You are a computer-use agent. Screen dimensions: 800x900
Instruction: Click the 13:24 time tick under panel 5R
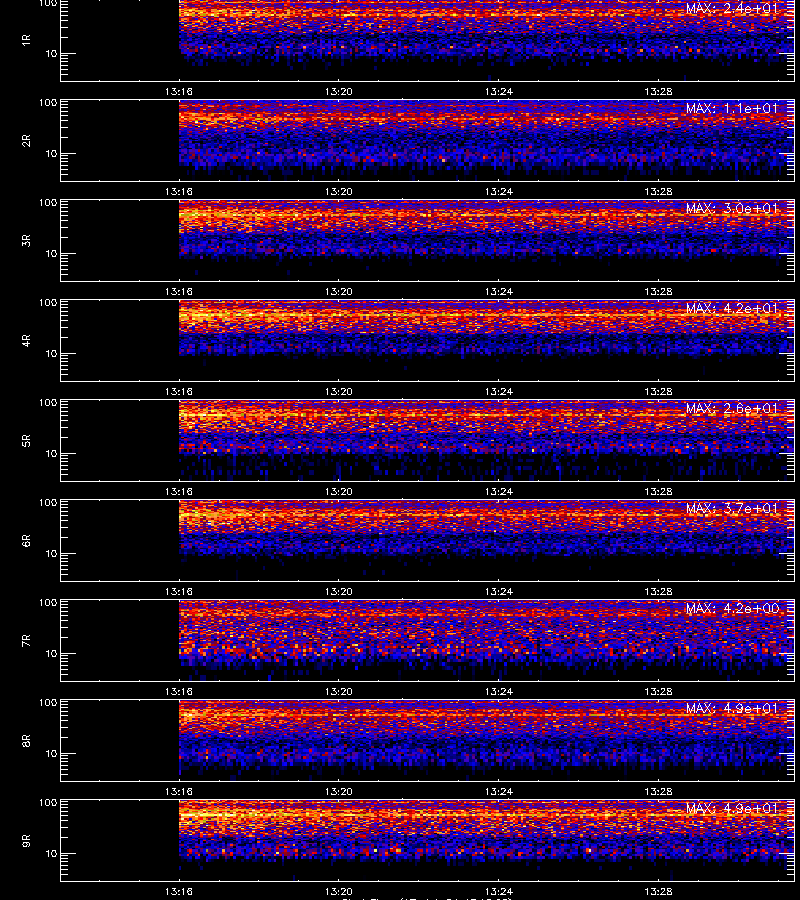(x=498, y=491)
